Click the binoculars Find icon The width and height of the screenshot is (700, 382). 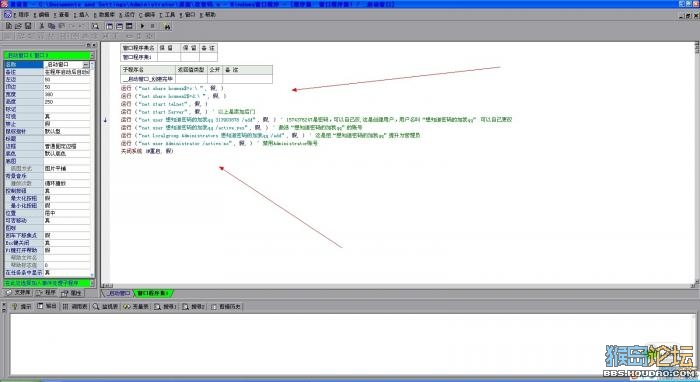167,27
